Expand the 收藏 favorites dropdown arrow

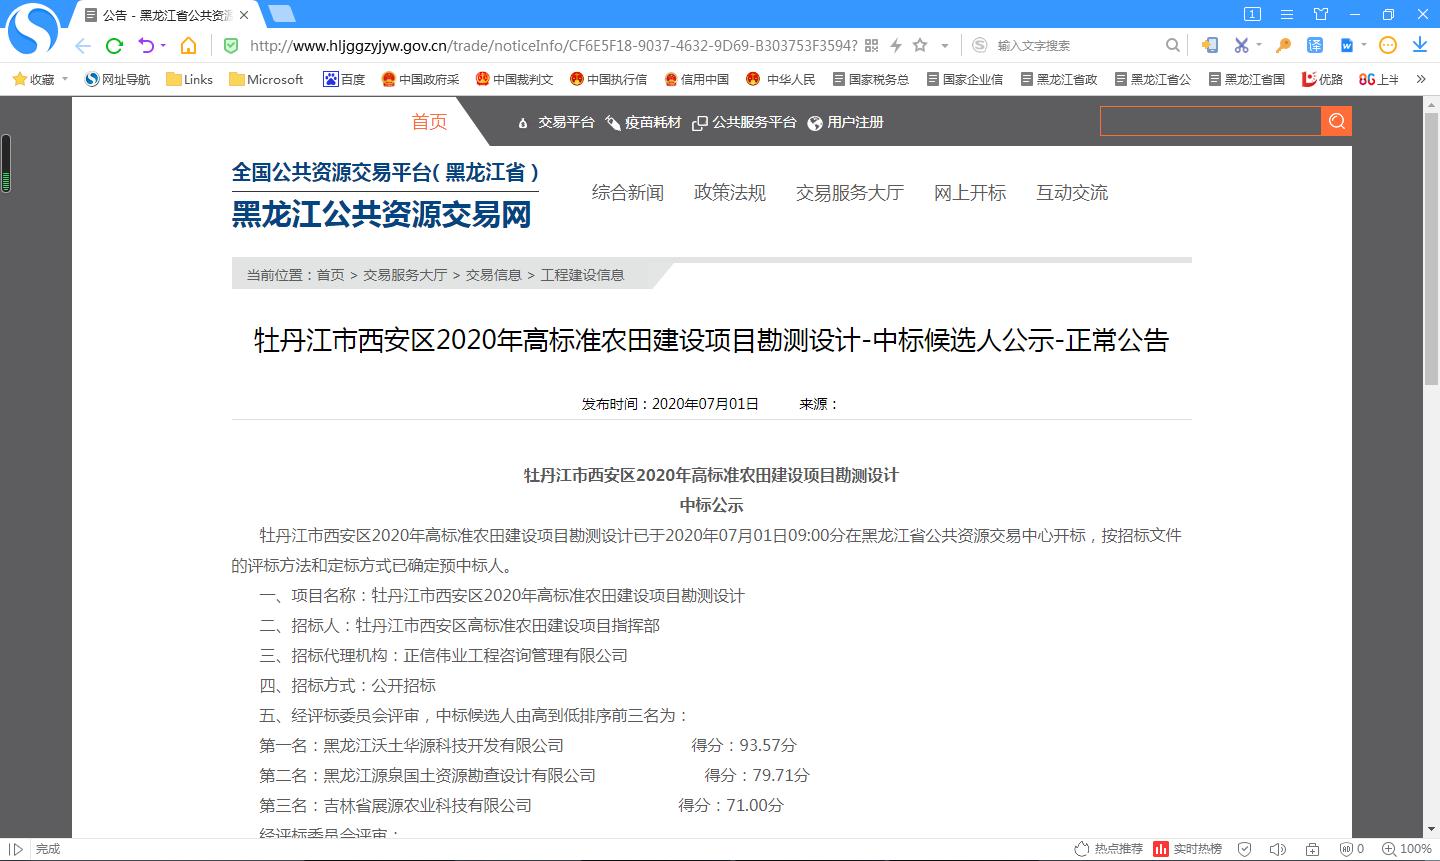(x=65, y=79)
